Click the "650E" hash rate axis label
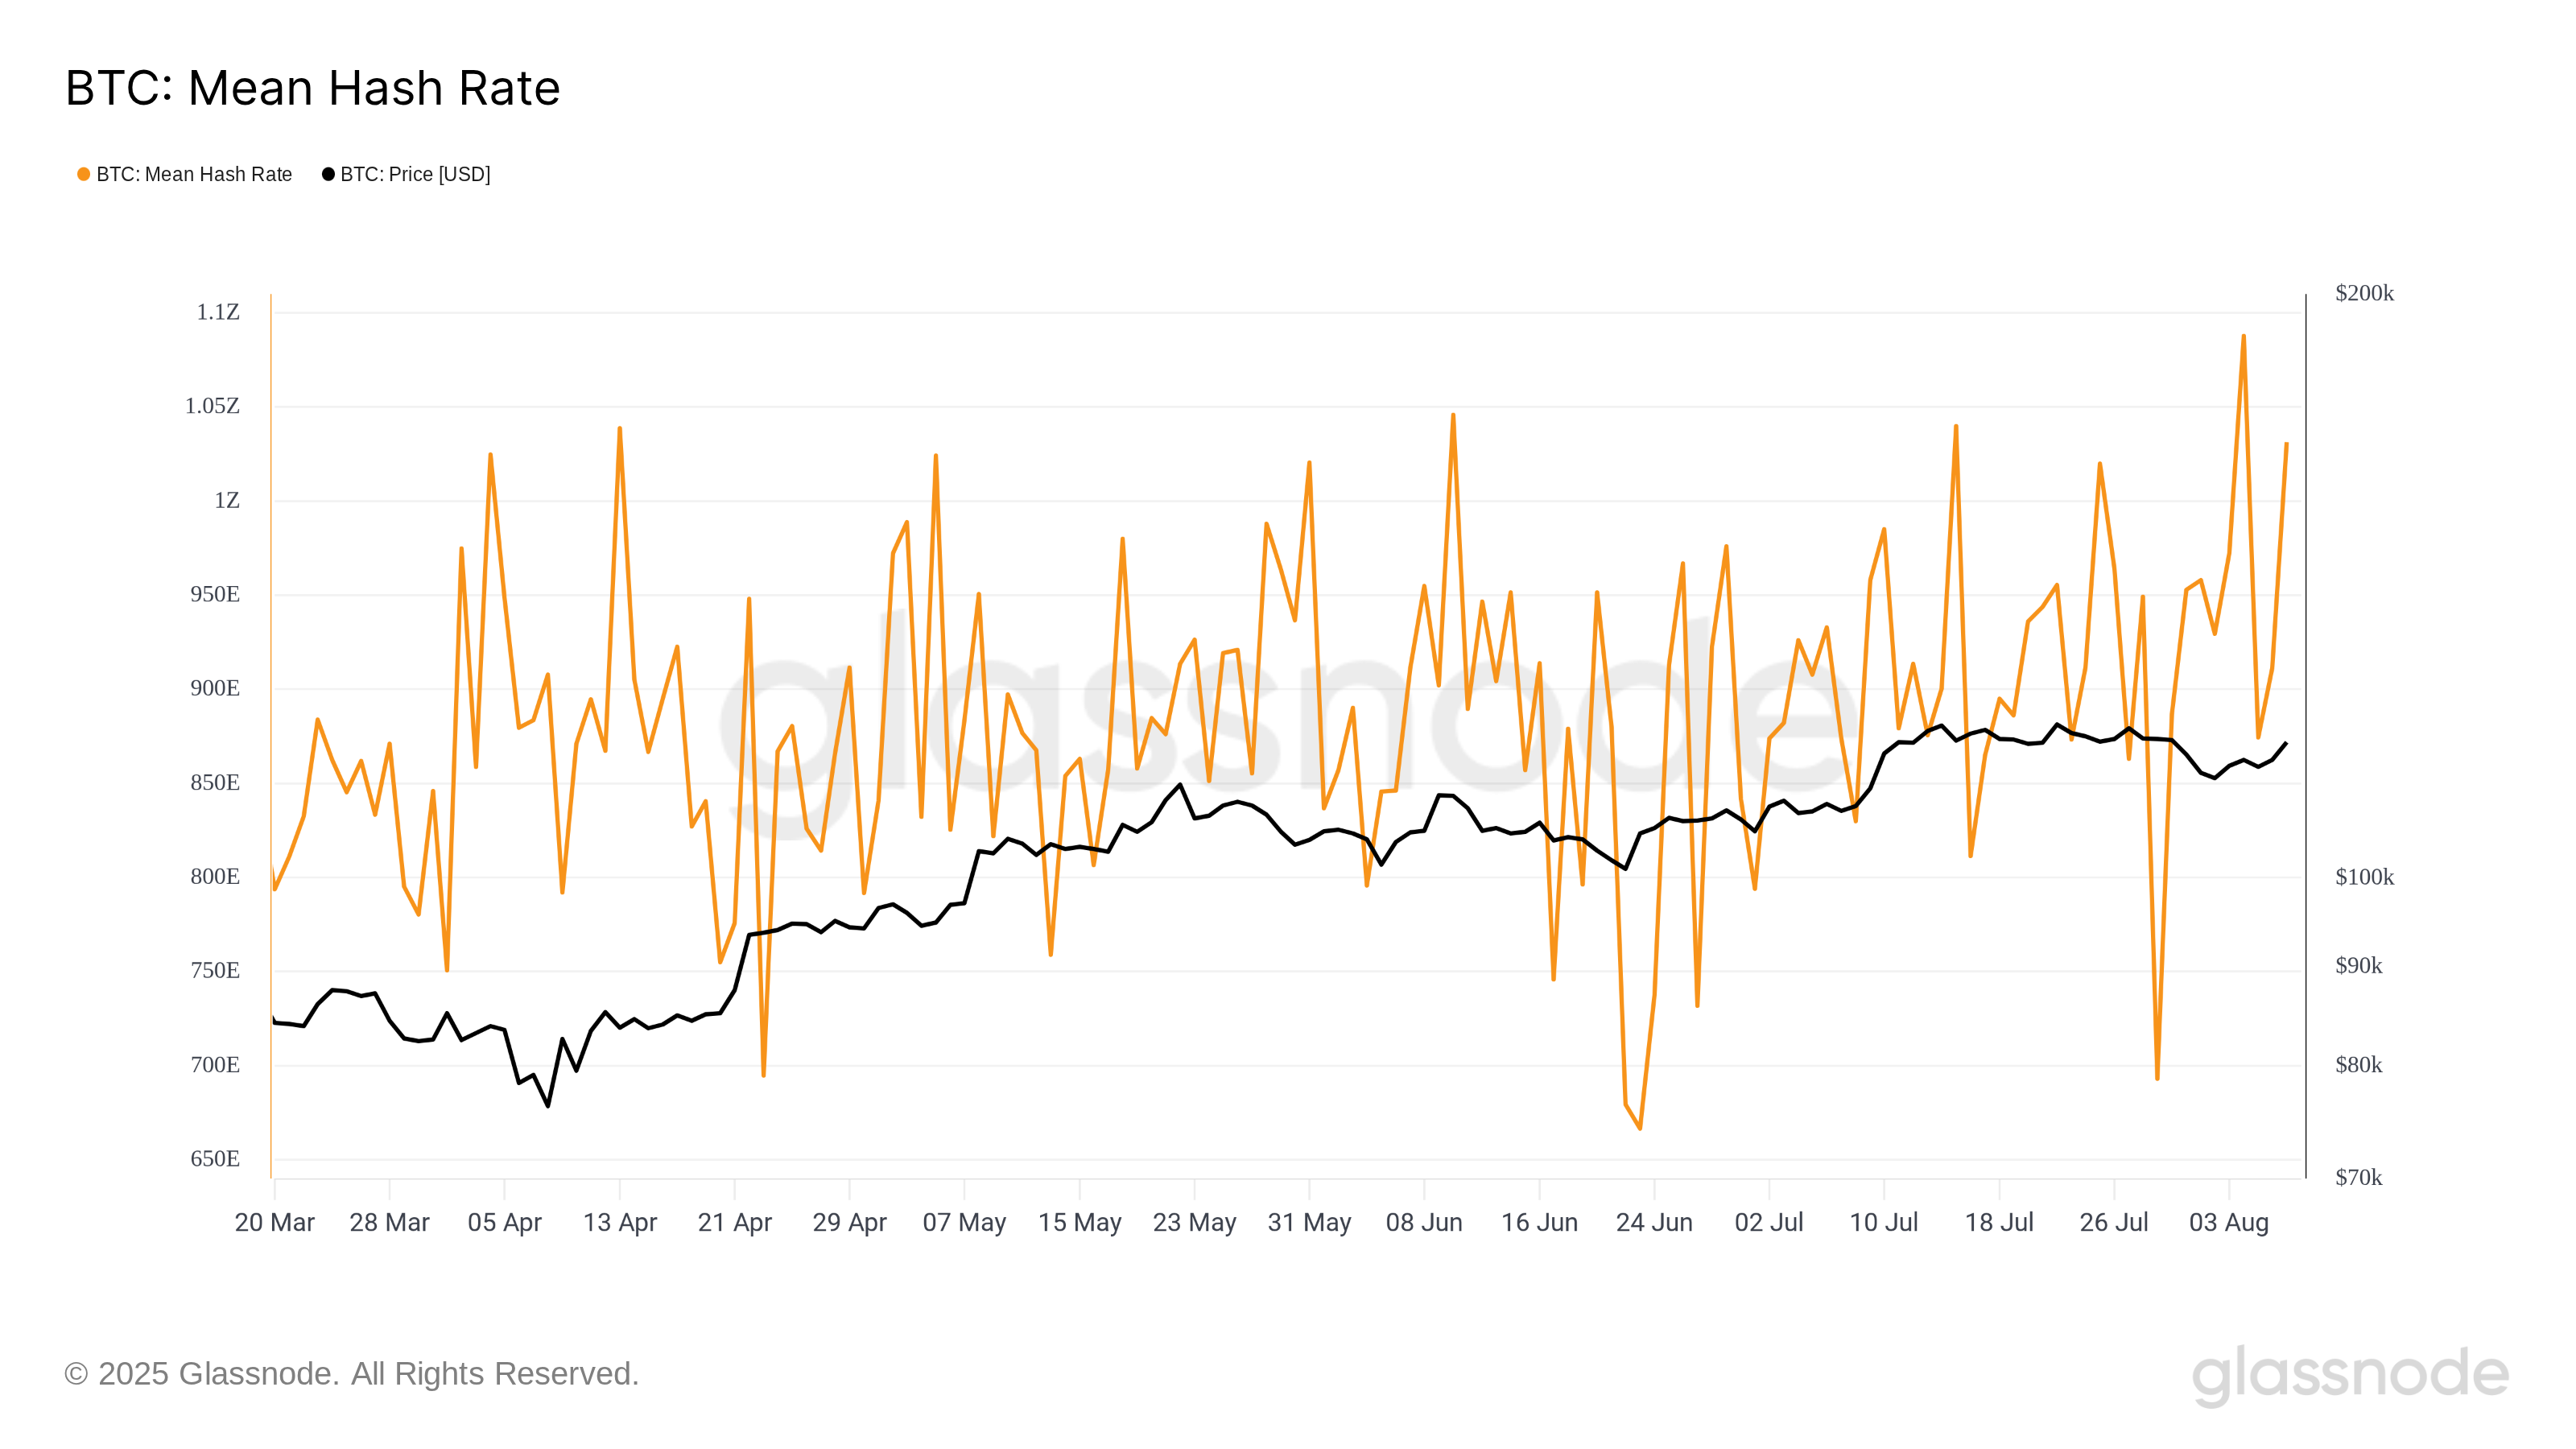 [x=215, y=1159]
